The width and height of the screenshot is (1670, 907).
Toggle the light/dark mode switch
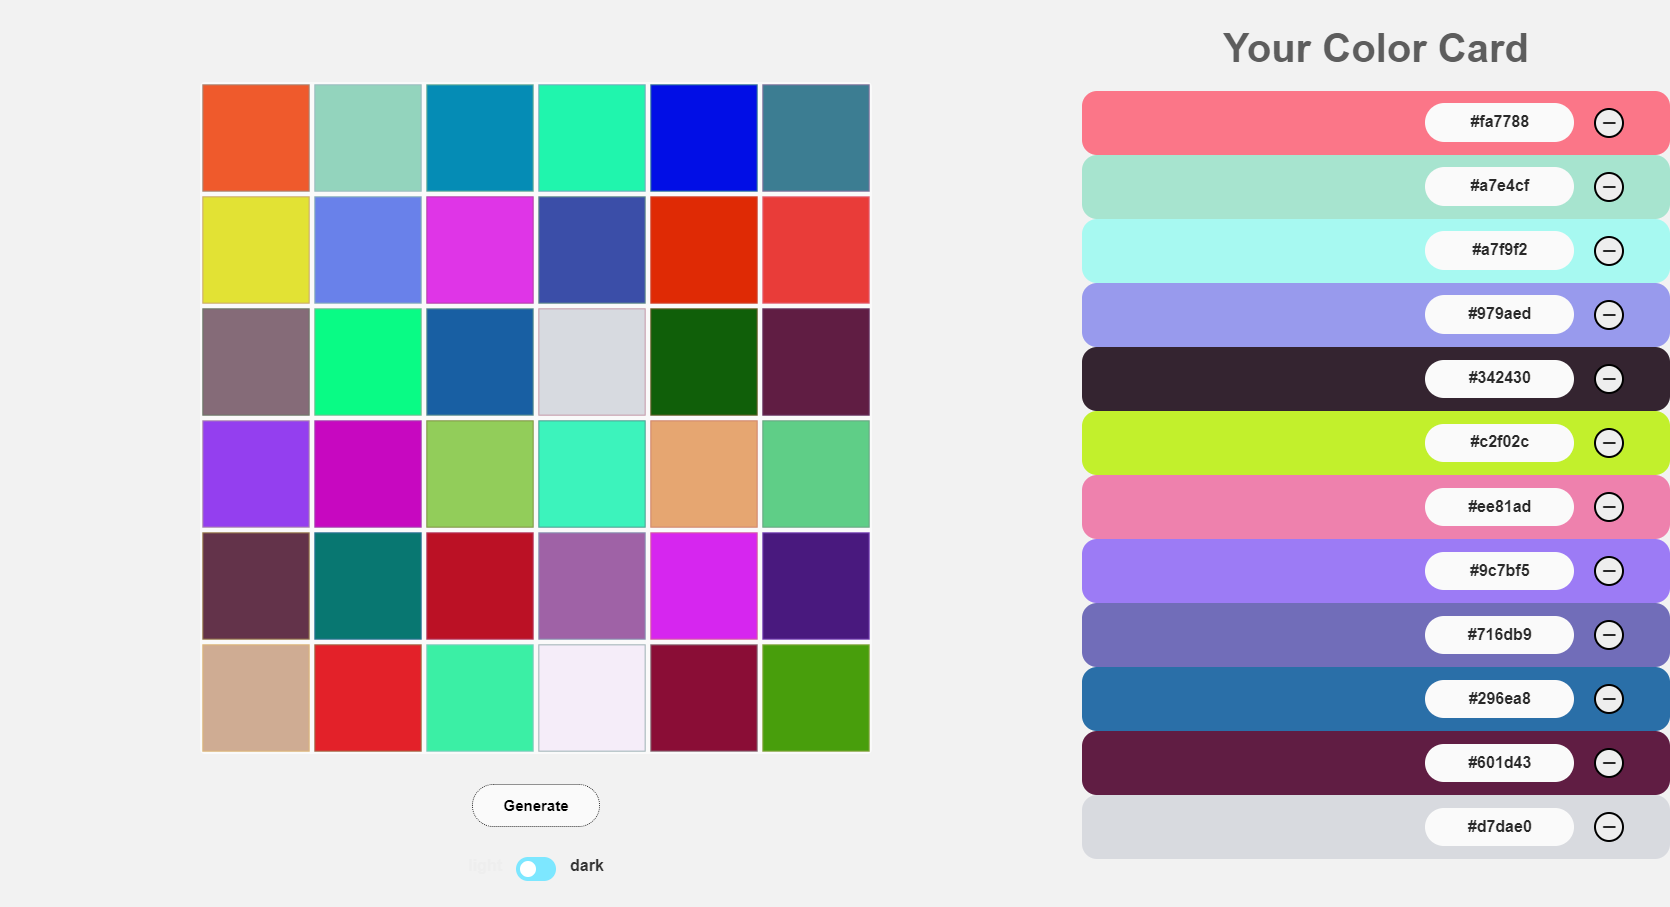[x=535, y=868]
